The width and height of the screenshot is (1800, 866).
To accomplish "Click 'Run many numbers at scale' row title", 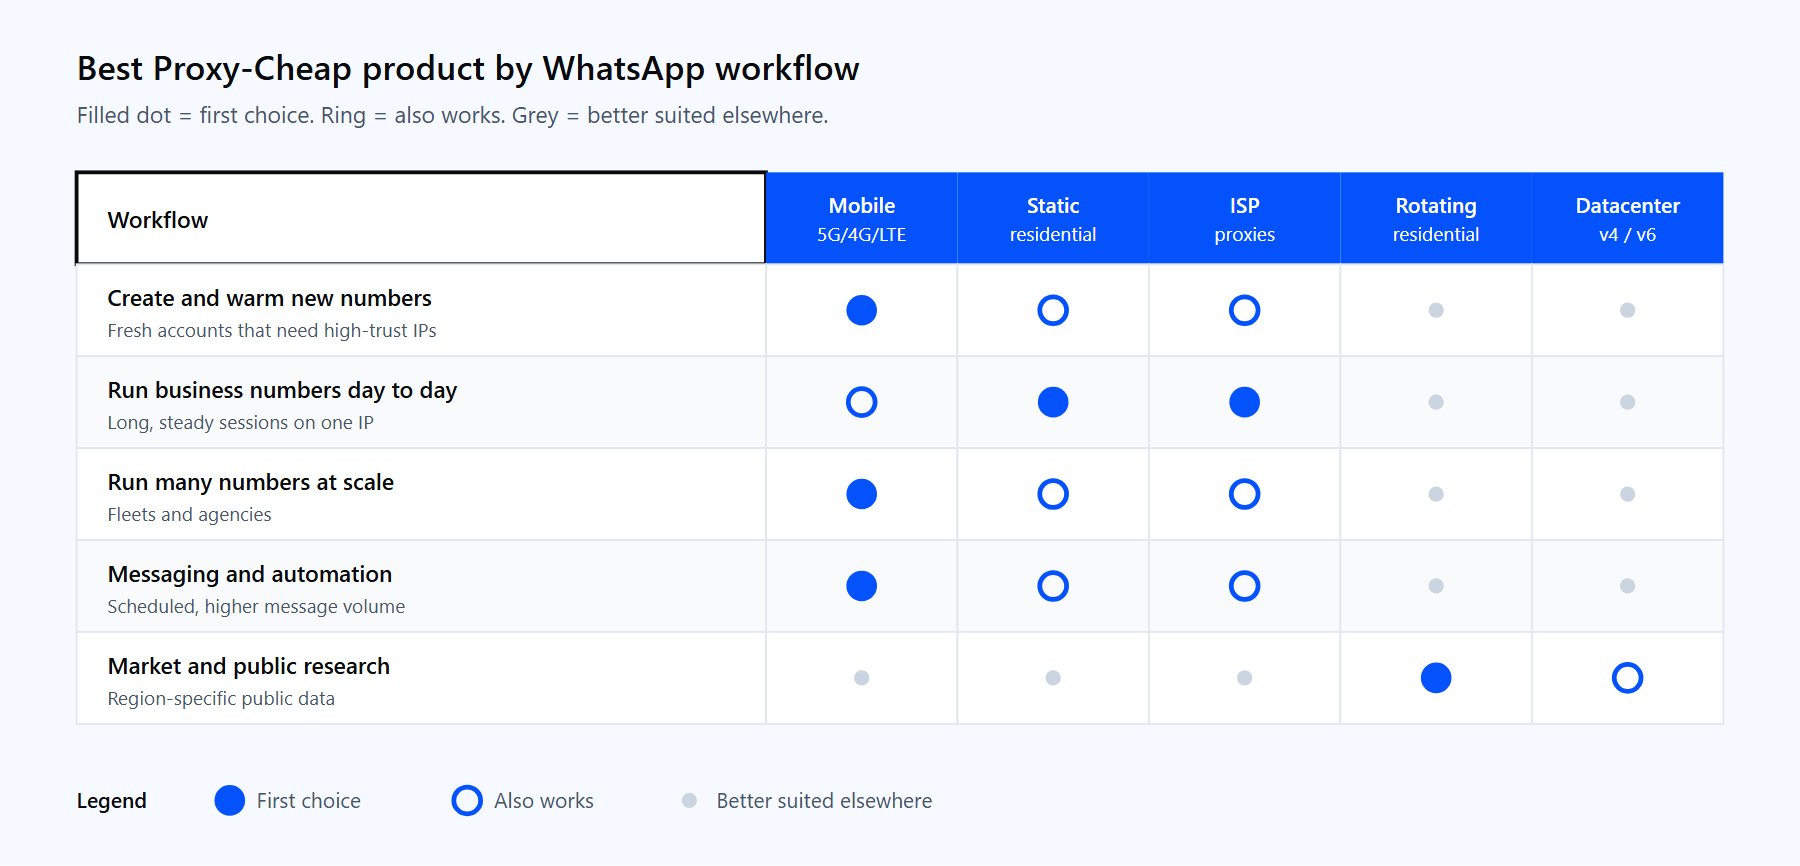I will click(x=250, y=482).
